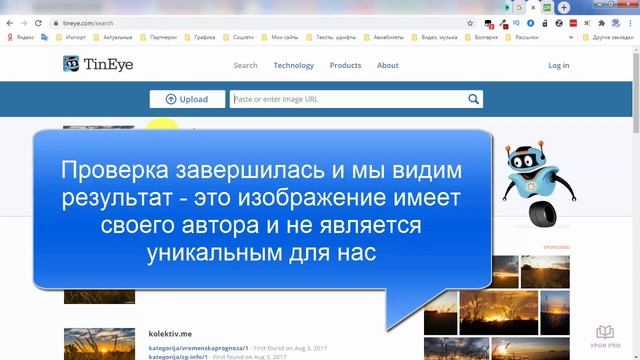Click the TinEye robot logo
This screenshot has width=640, height=360.
click(71, 64)
